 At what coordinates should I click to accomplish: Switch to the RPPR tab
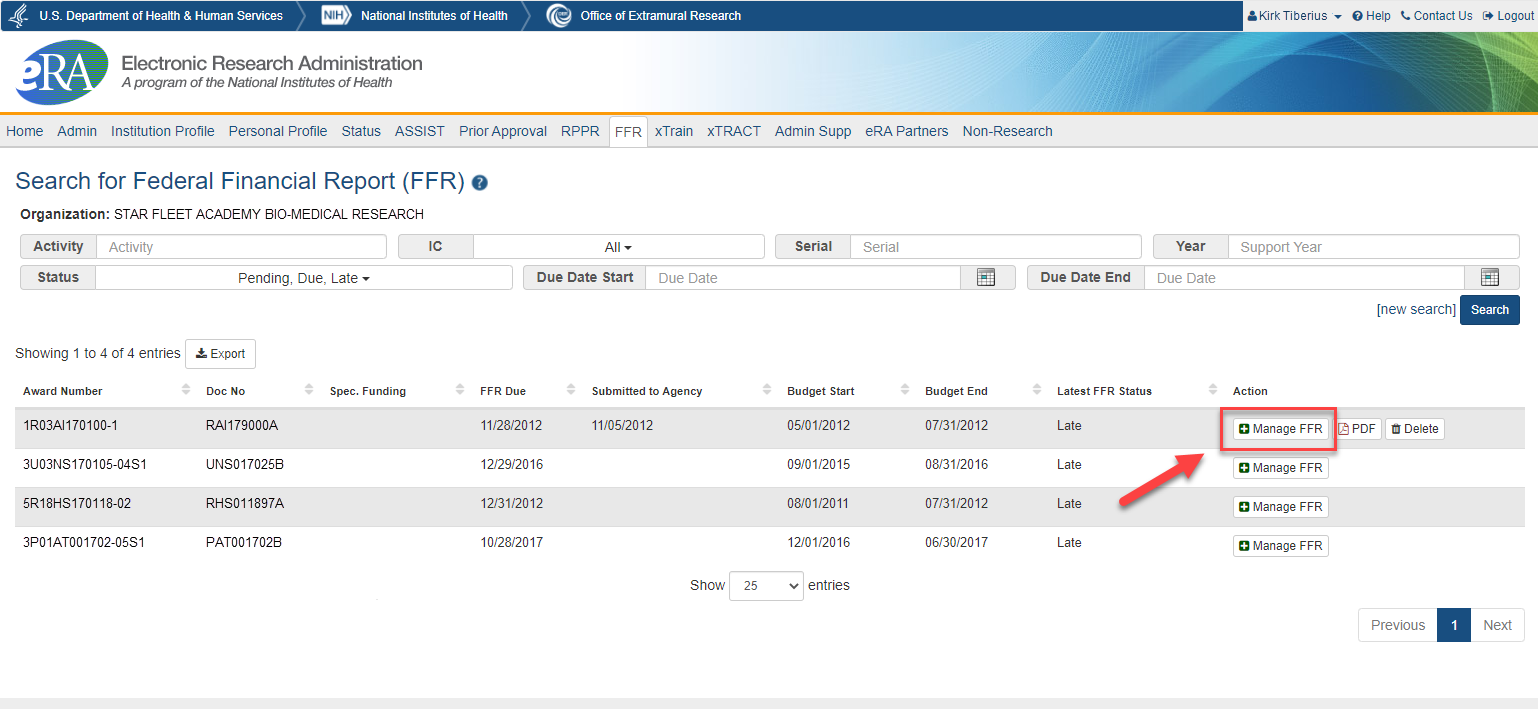click(580, 131)
